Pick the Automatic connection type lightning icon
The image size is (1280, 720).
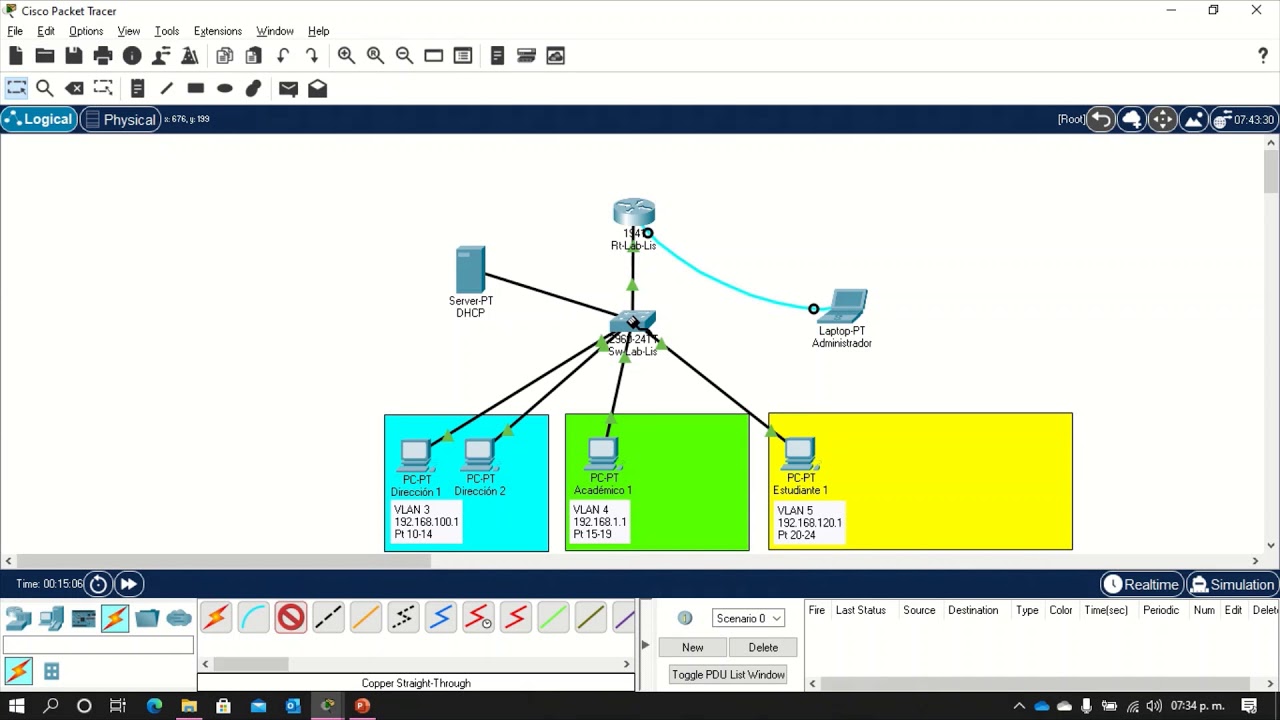[x=215, y=618]
